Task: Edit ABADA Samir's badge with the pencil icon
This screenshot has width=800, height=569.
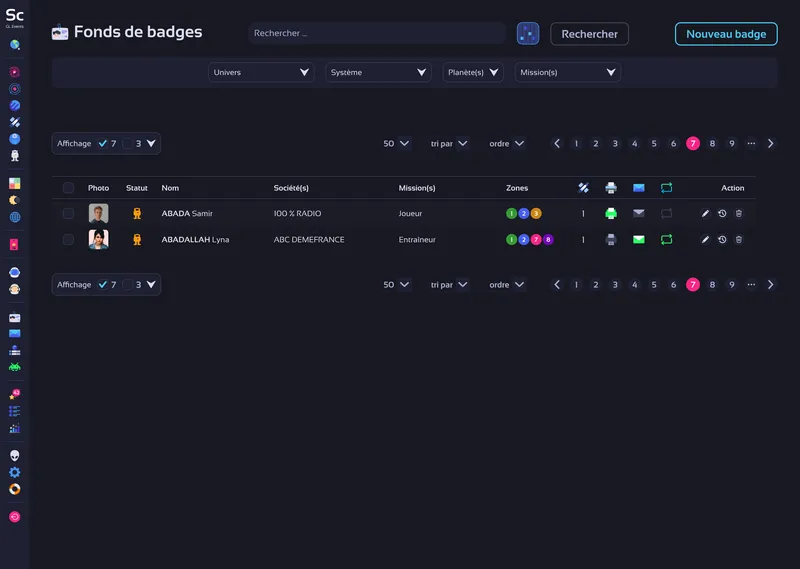Action: [705, 213]
